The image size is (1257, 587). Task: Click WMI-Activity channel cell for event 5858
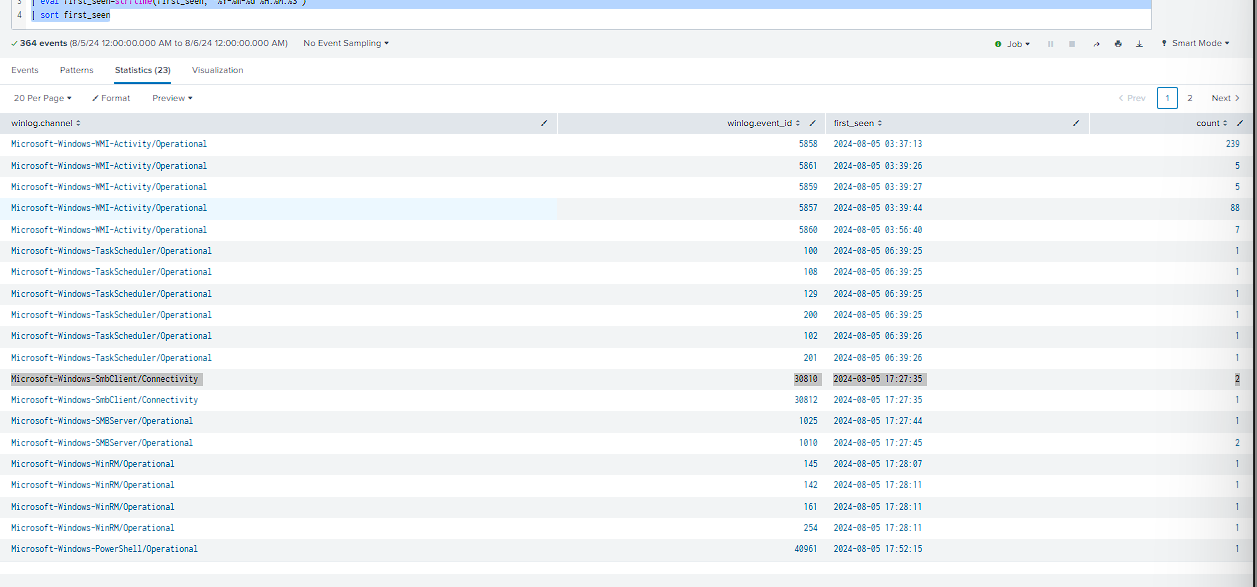[x=109, y=144]
